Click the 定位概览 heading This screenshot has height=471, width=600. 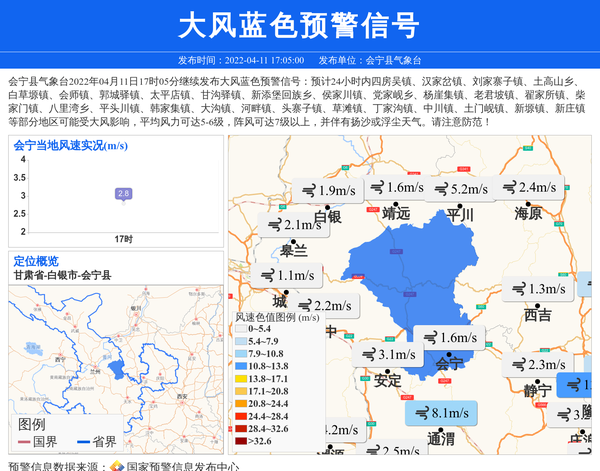coord(36,261)
